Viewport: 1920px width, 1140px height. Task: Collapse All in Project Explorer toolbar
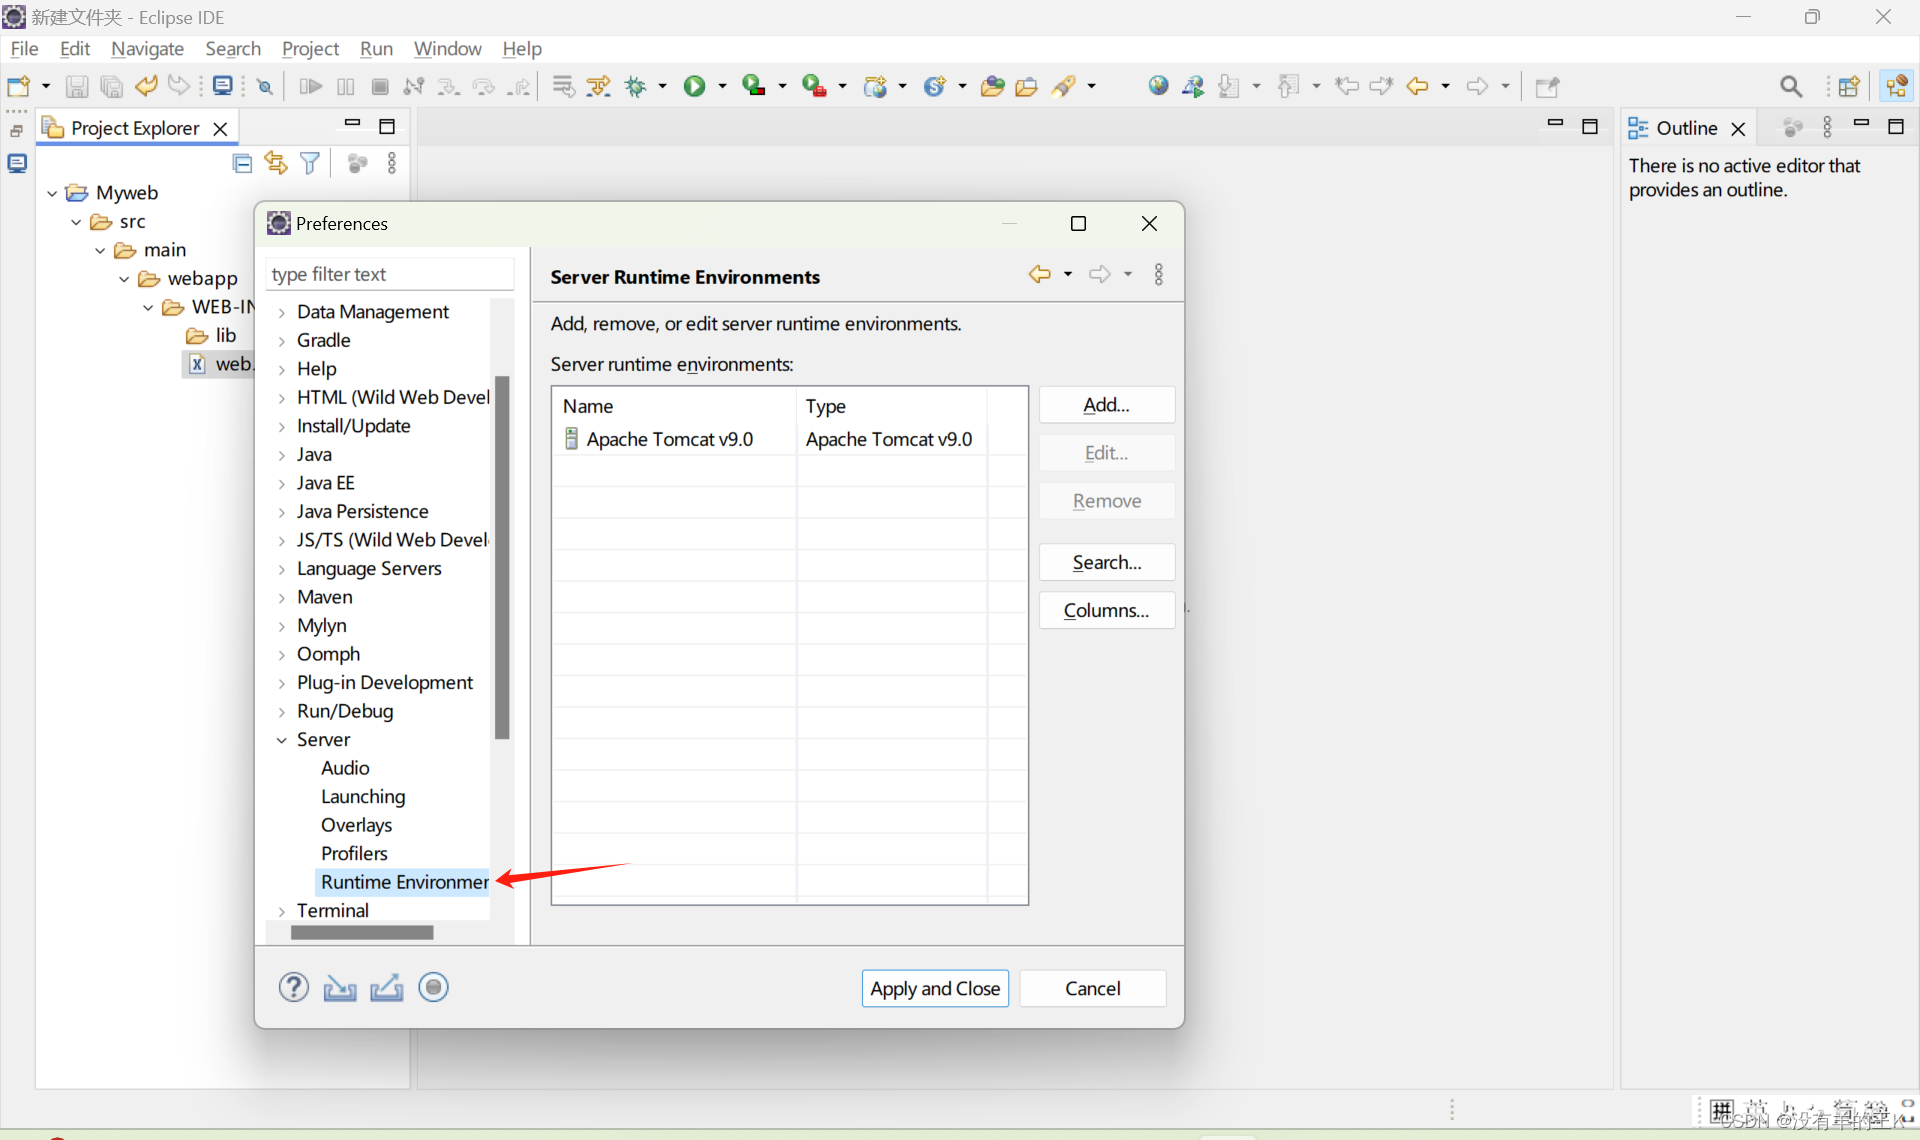(242, 163)
